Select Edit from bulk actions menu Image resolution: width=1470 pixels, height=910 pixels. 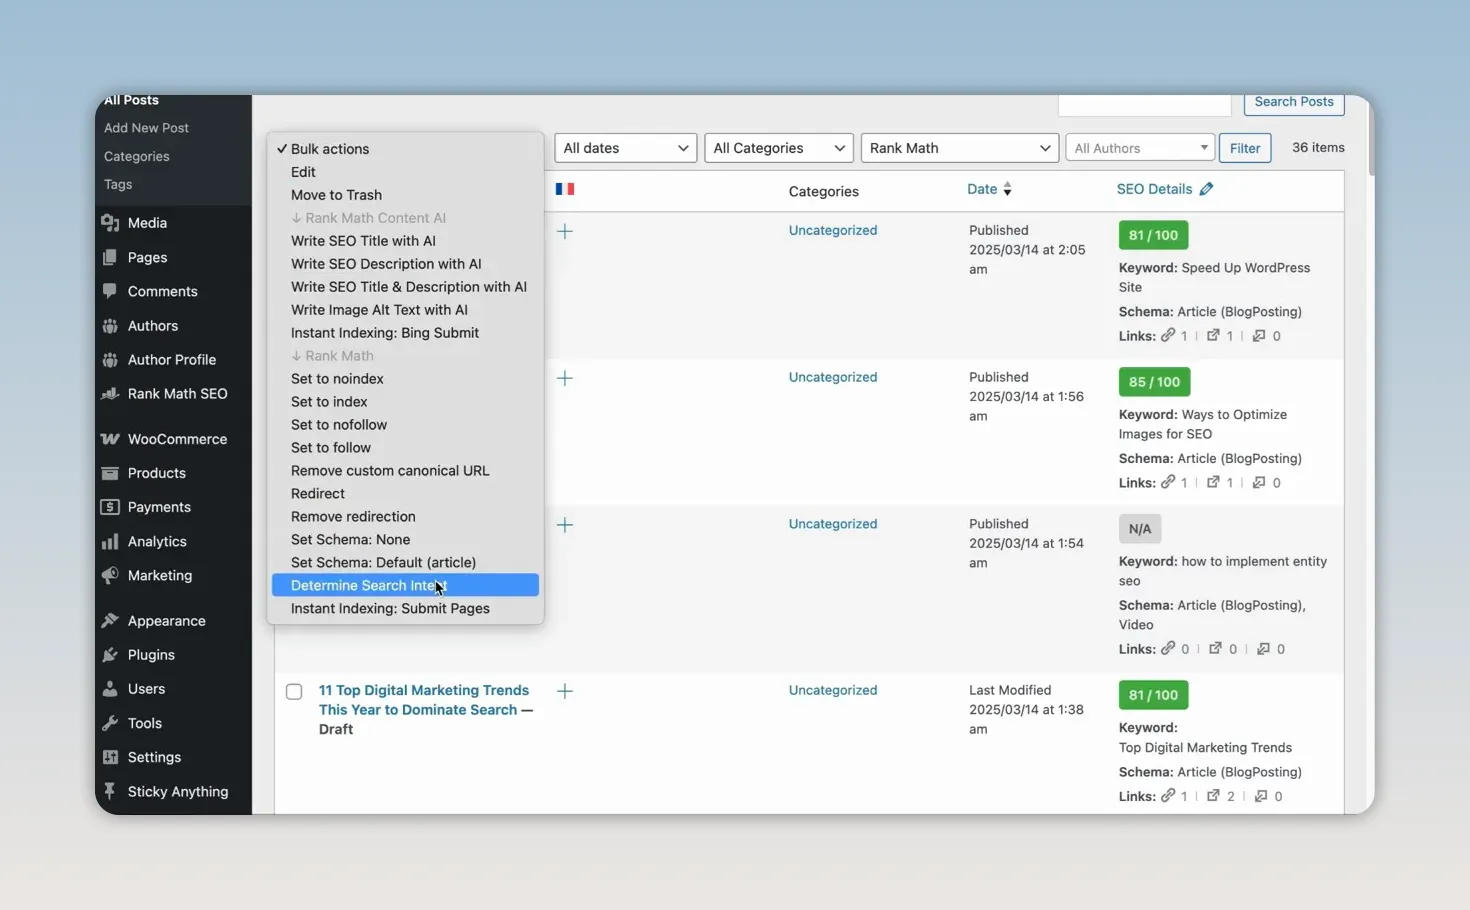click(405, 172)
